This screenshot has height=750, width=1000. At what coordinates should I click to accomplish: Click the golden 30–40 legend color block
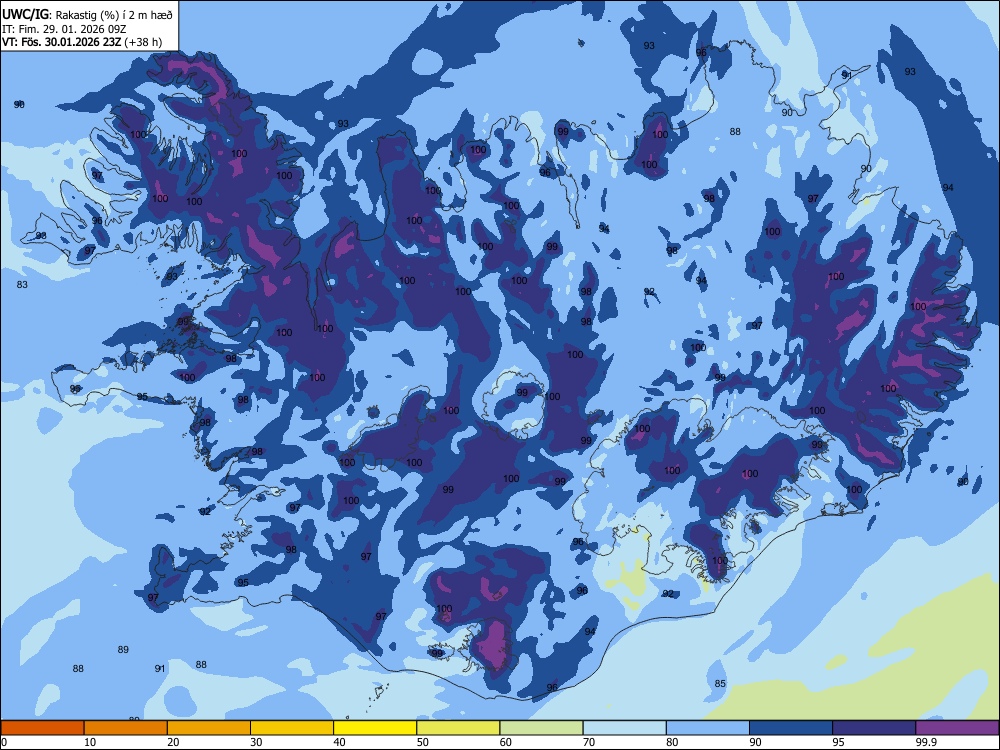pos(292,728)
